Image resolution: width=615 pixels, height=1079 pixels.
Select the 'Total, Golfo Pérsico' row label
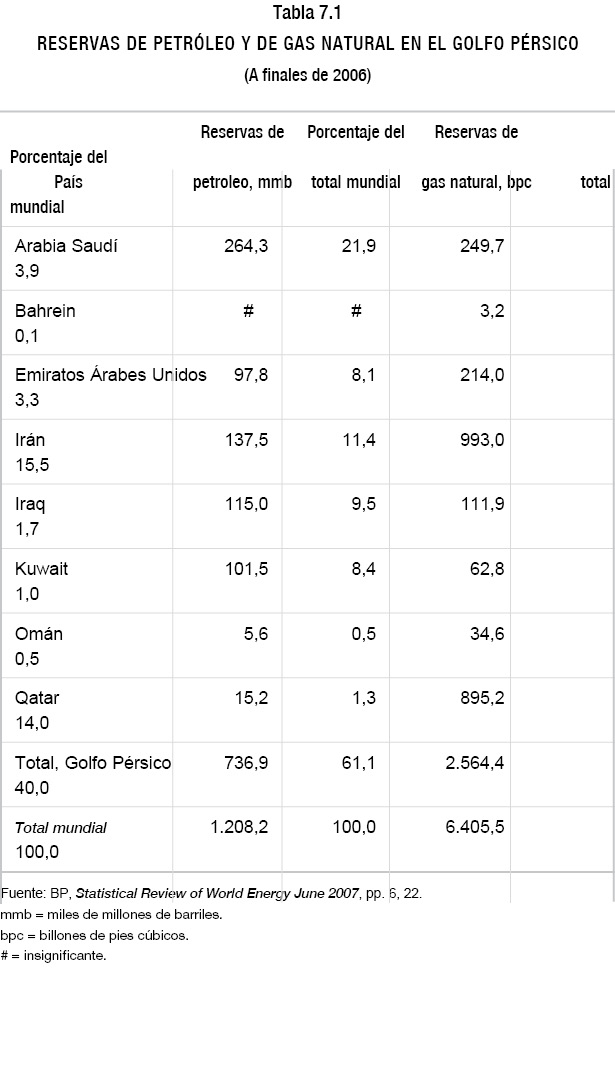coord(93,763)
